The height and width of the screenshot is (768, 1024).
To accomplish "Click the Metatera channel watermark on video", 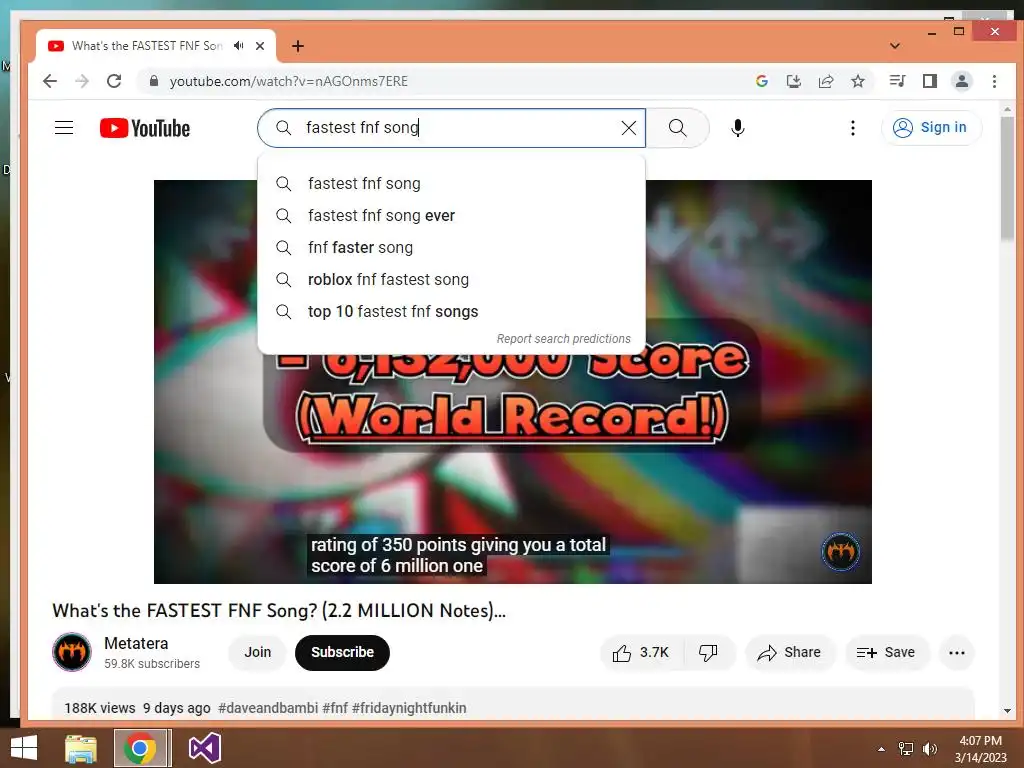I will pos(840,552).
